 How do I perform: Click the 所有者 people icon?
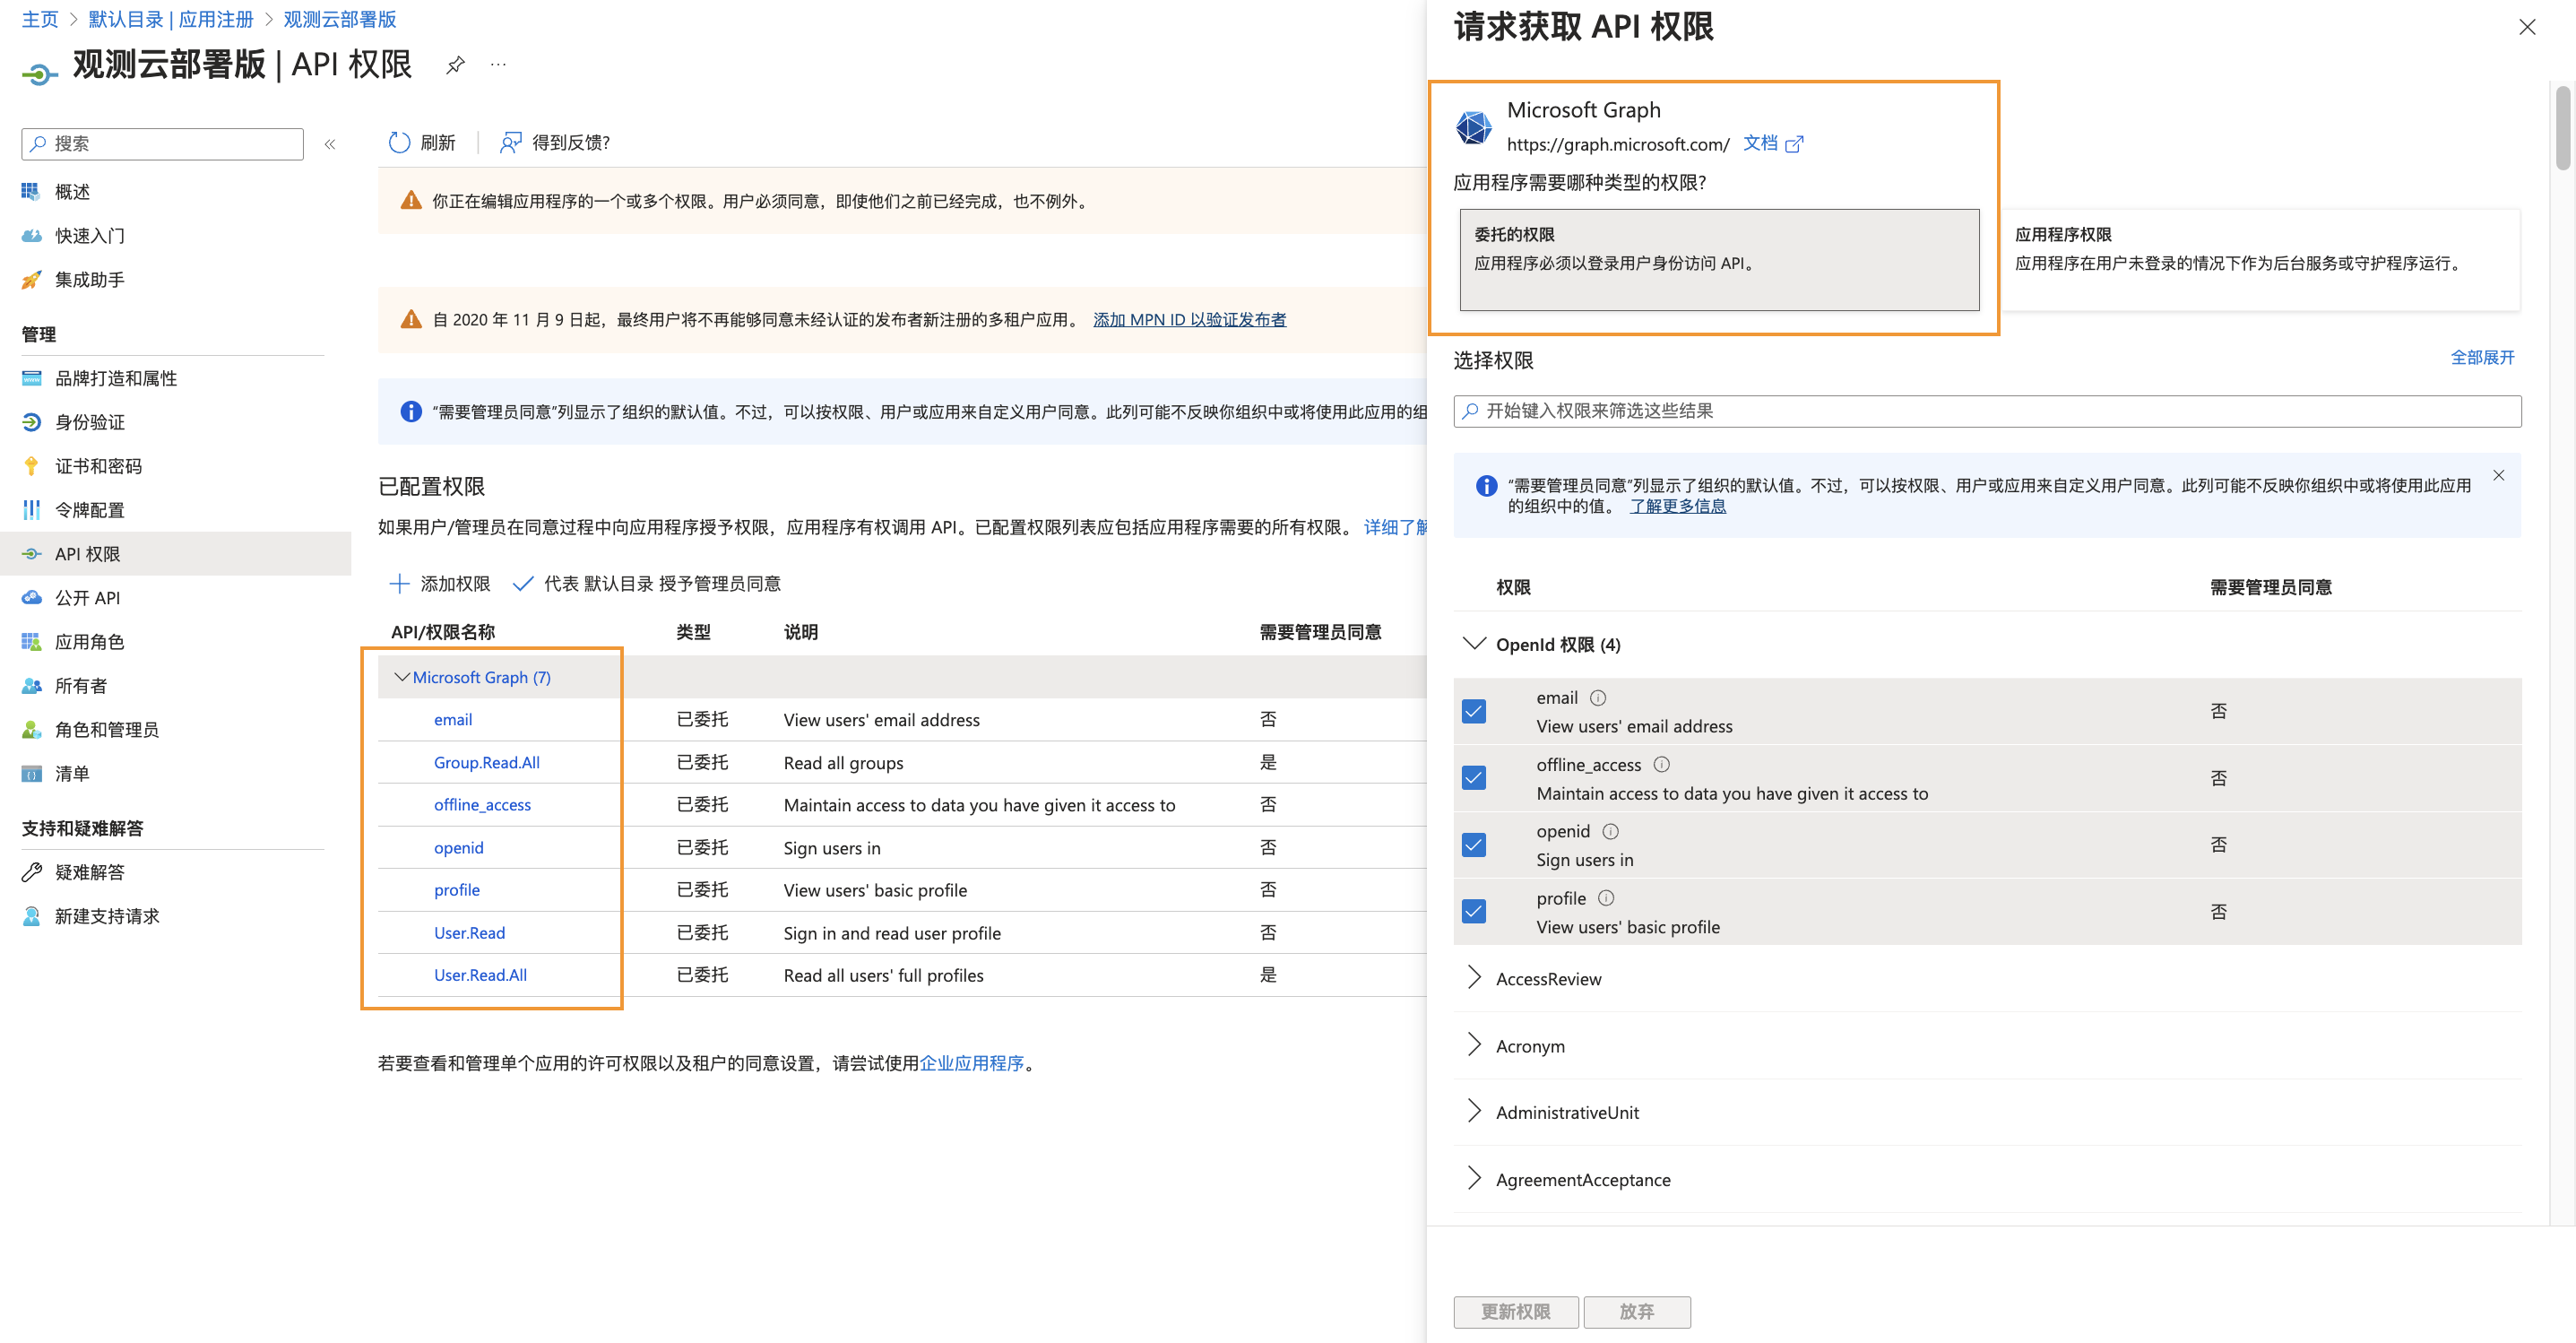click(32, 686)
